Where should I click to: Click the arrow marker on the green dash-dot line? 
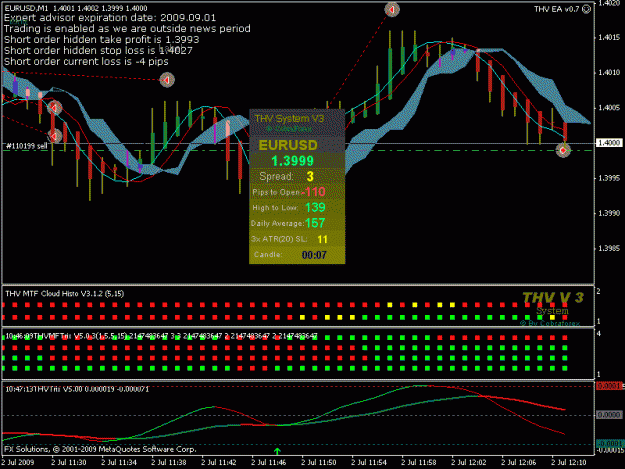pos(563,150)
